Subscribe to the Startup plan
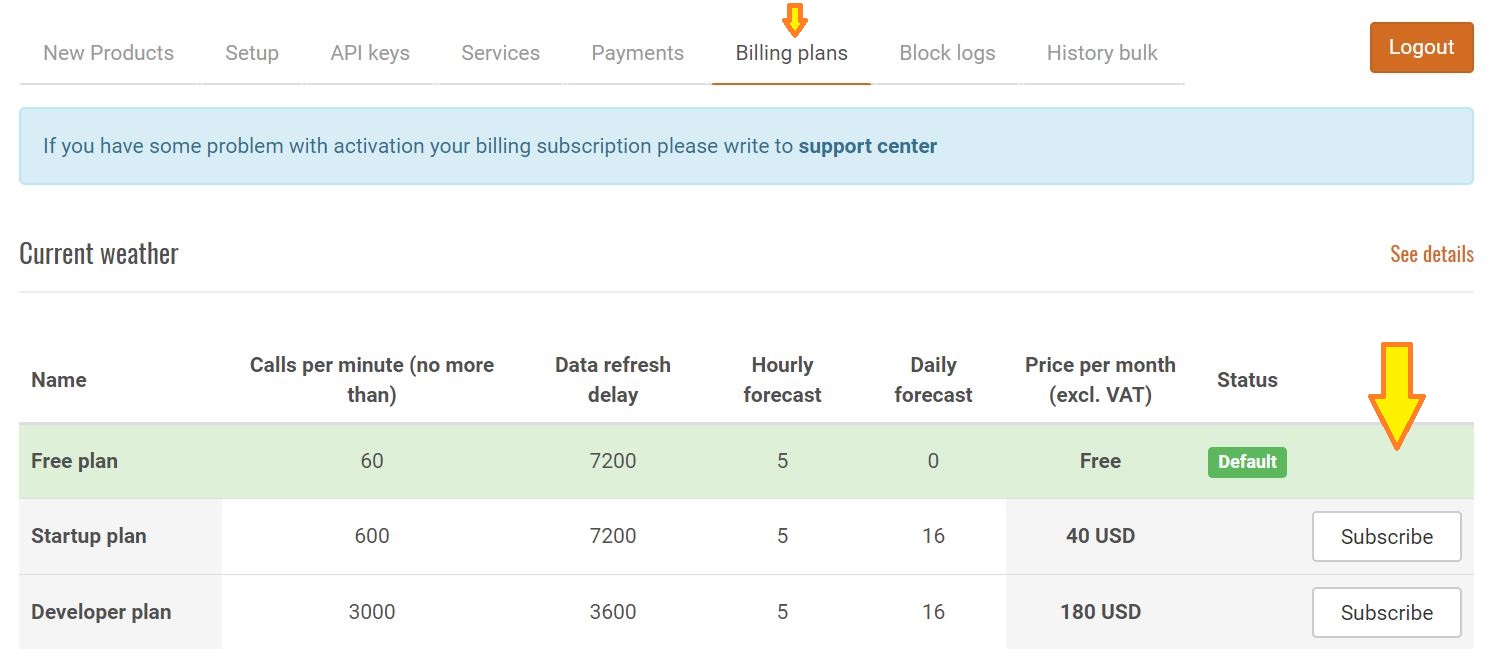Screen dimensions: 1491x649 pos(1386,537)
